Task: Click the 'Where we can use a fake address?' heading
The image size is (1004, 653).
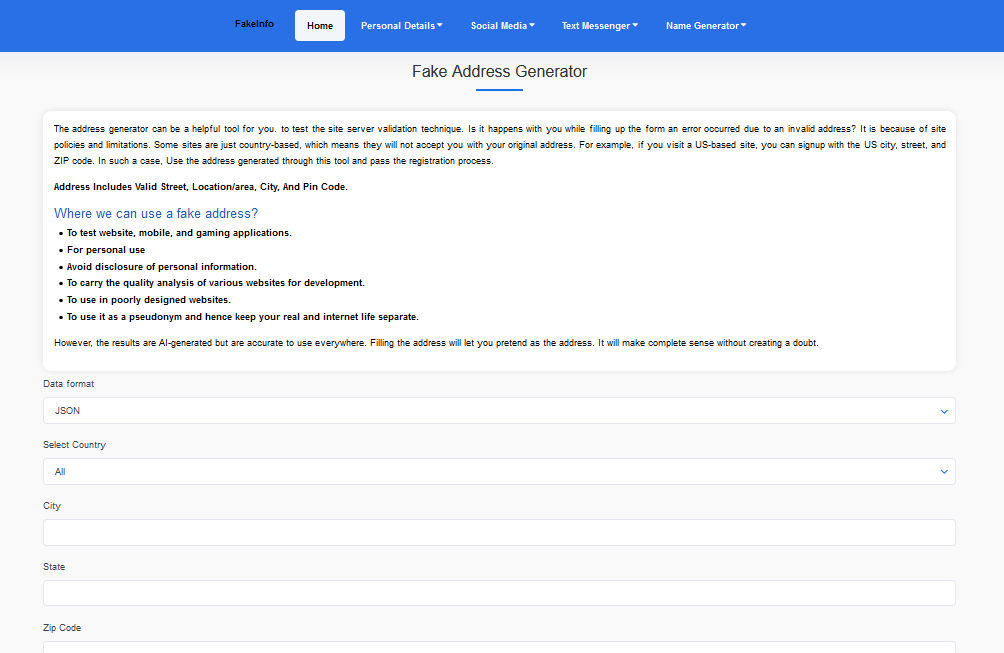Action: point(156,213)
